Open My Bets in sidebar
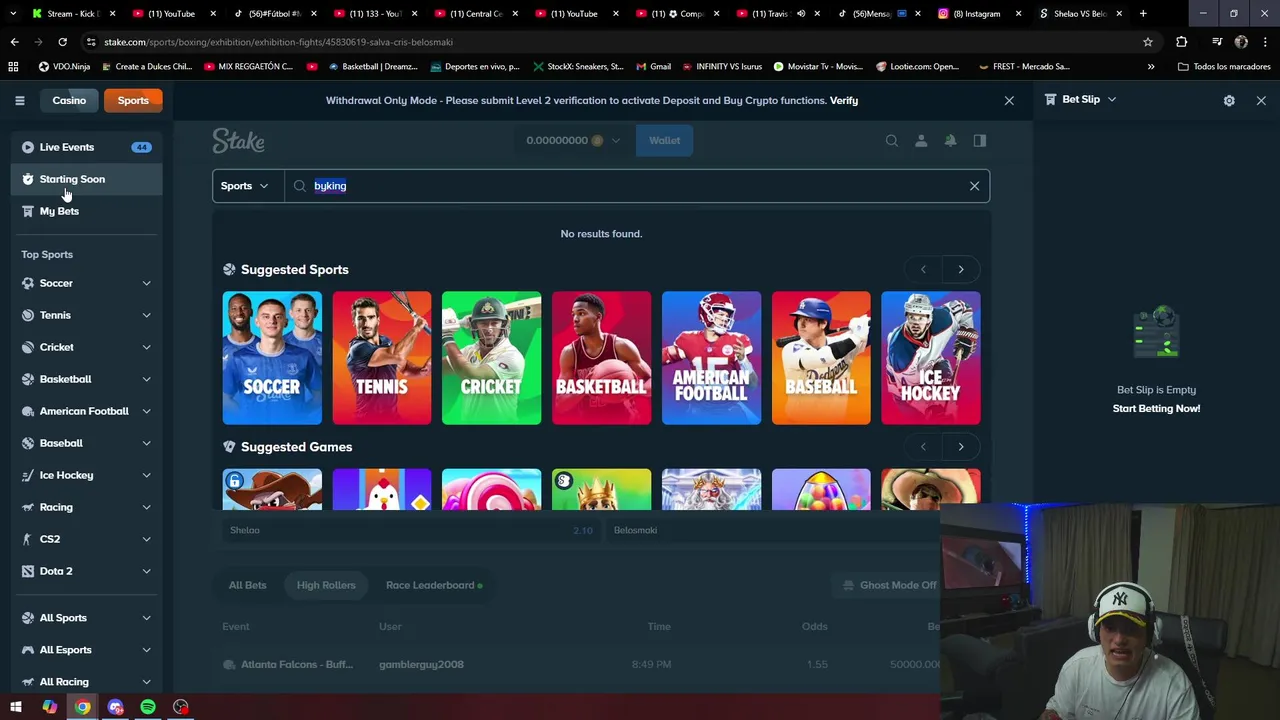Screen dimensions: 1280x720 click(87, 211)
